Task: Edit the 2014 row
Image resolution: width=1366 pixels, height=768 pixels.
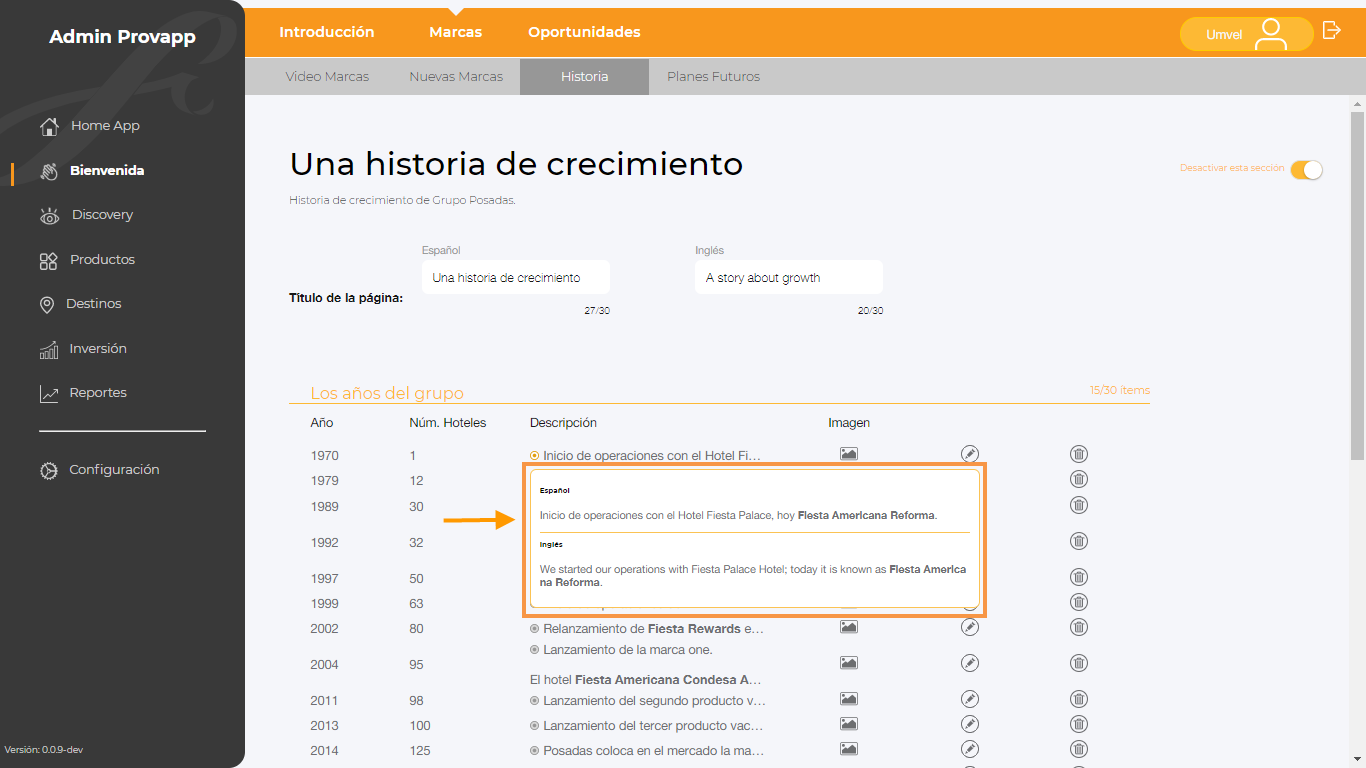Action: click(969, 749)
